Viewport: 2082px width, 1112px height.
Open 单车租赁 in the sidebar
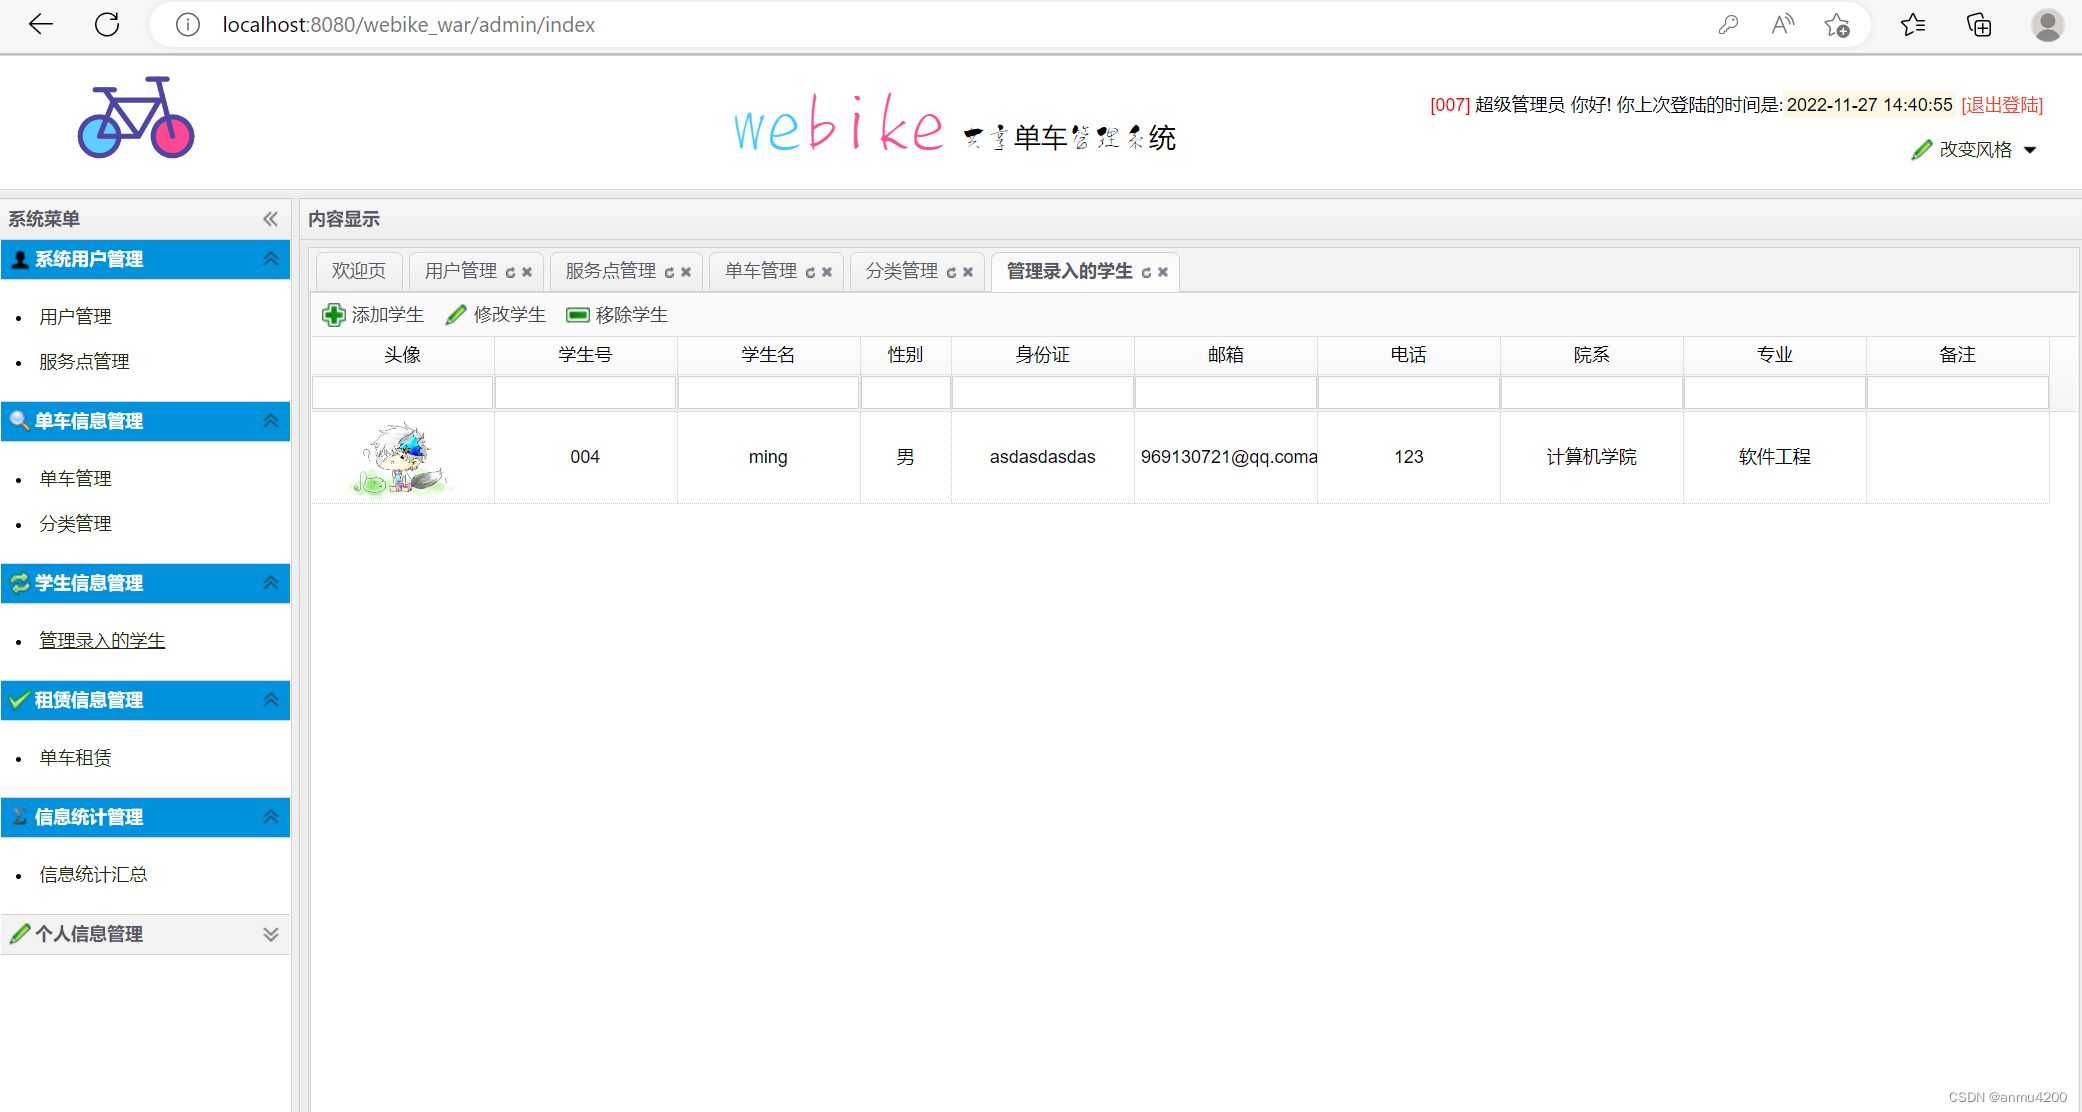pos(75,758)
